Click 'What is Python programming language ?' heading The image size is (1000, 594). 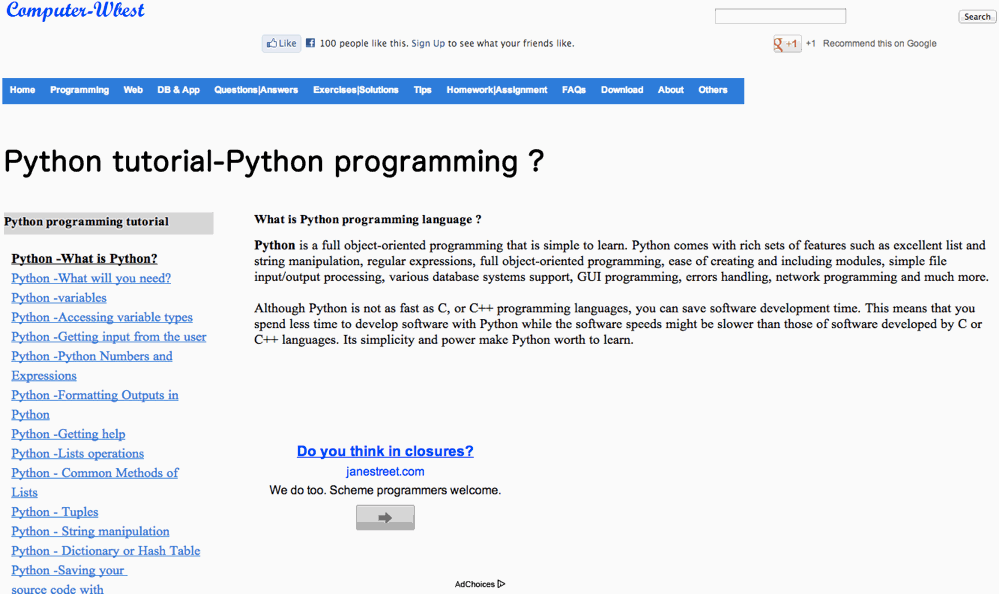[368, 219]
